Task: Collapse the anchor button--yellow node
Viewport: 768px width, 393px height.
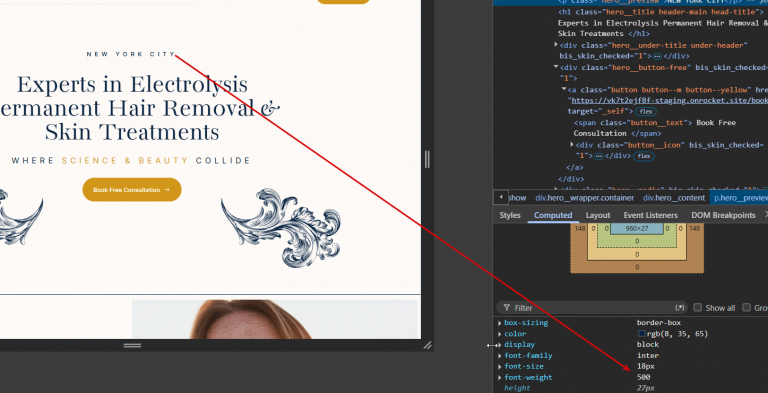Action: tap(564, 89)
